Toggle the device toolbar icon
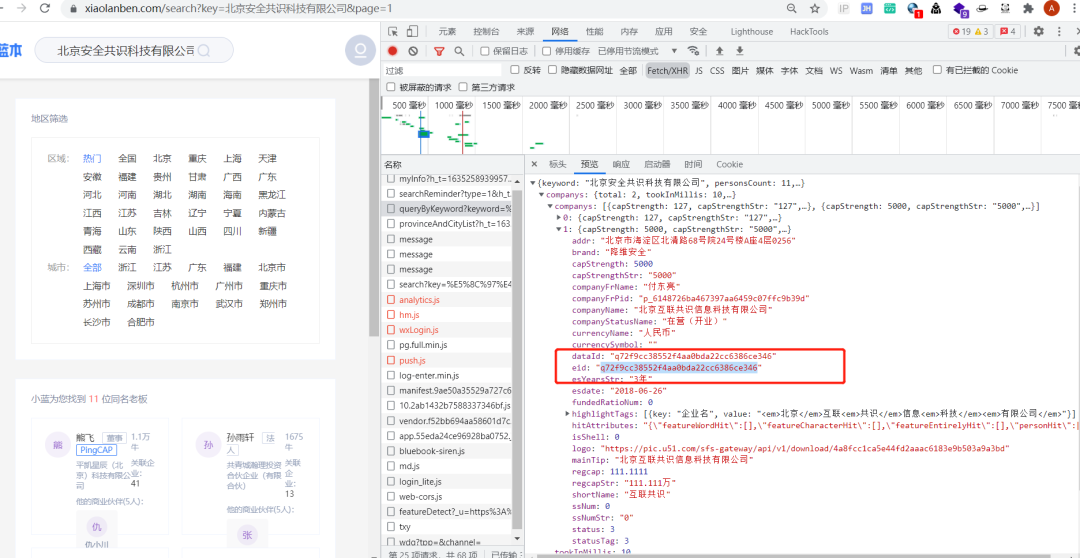Image resolution: width=1080 pixels, height=558 pixels. coord(412,32)
